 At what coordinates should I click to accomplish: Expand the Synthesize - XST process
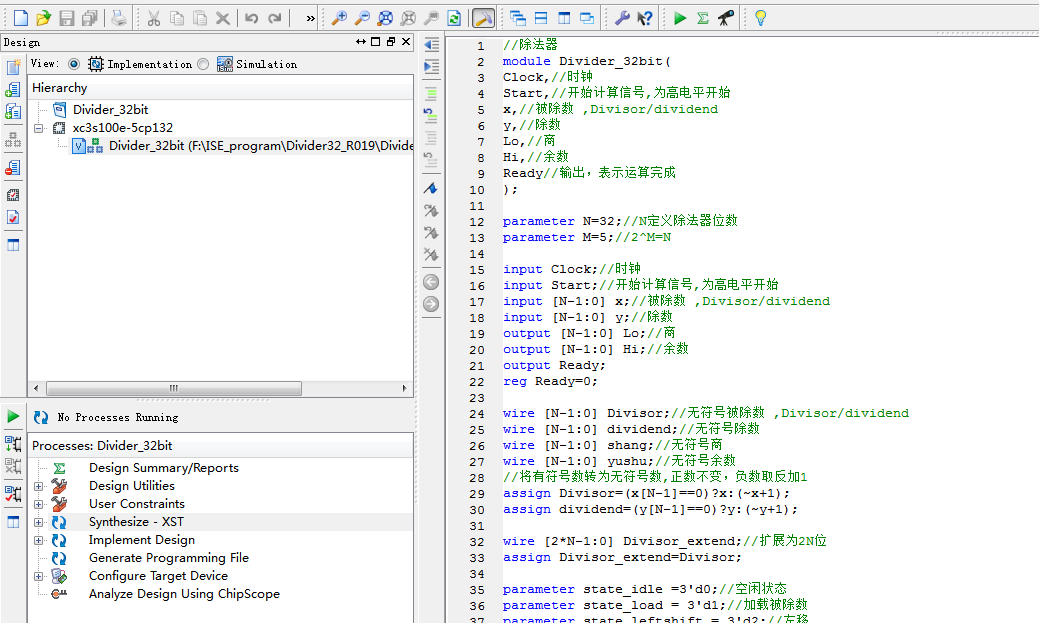click(39, 522)
